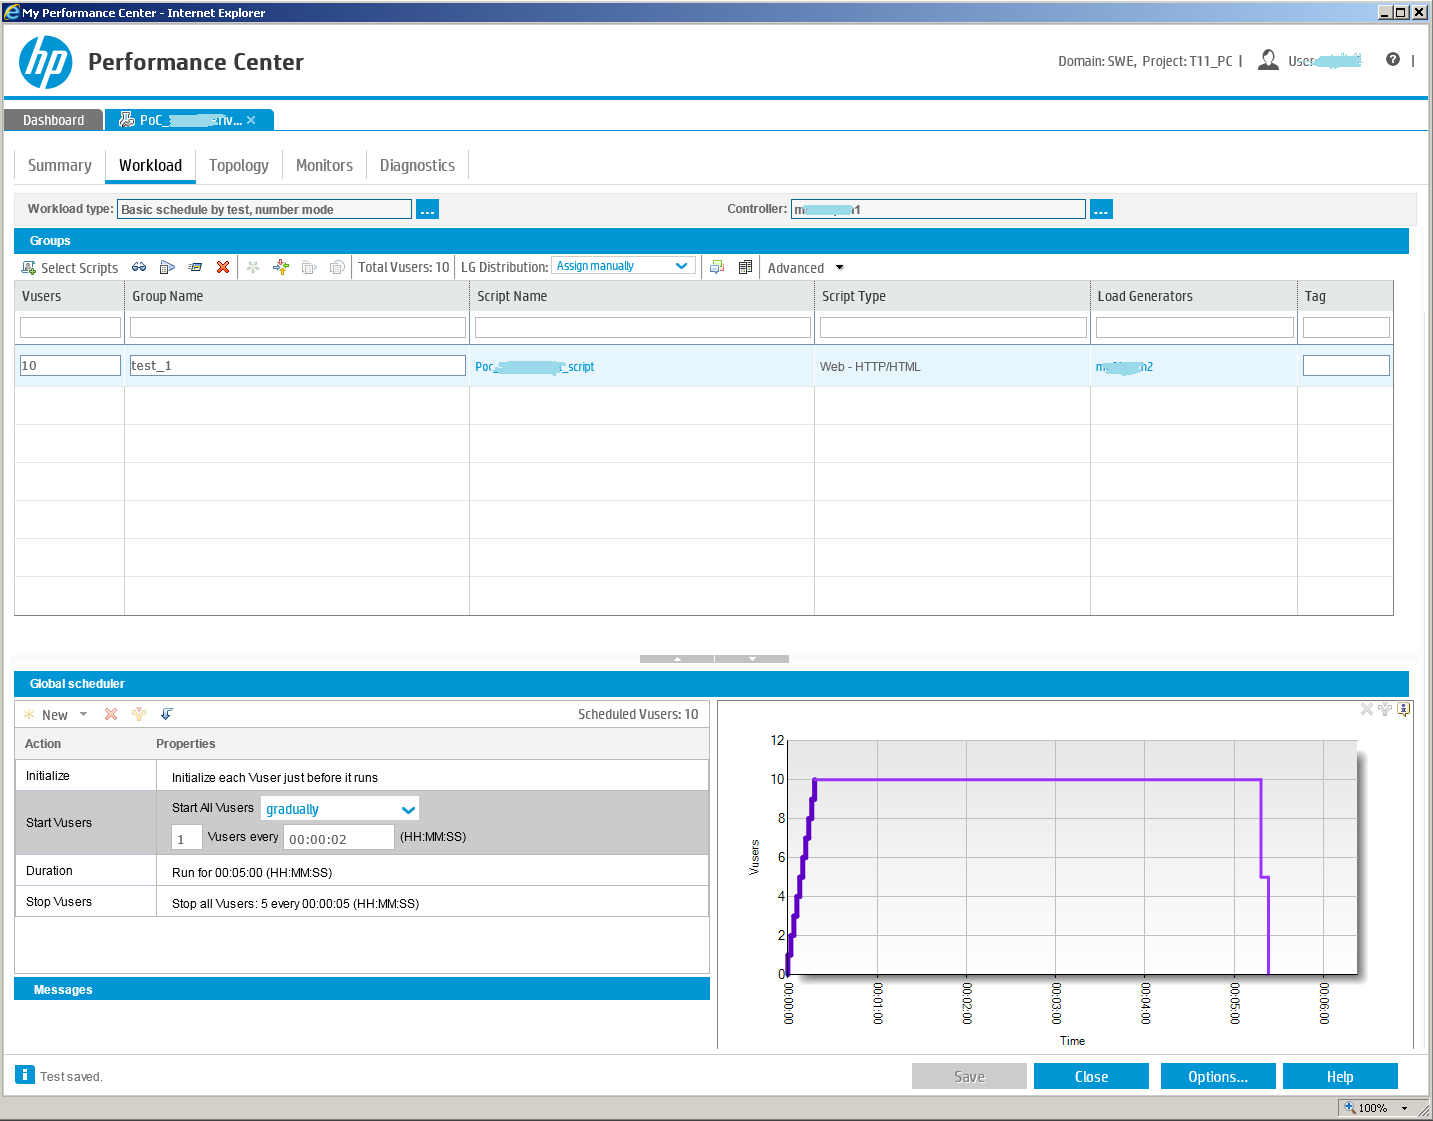Open the script name link in test_1 row

[534, 367]
